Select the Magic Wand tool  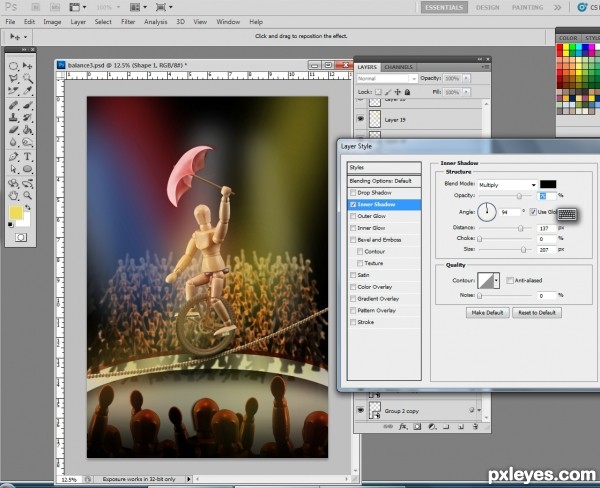click(x=28, y=78)
